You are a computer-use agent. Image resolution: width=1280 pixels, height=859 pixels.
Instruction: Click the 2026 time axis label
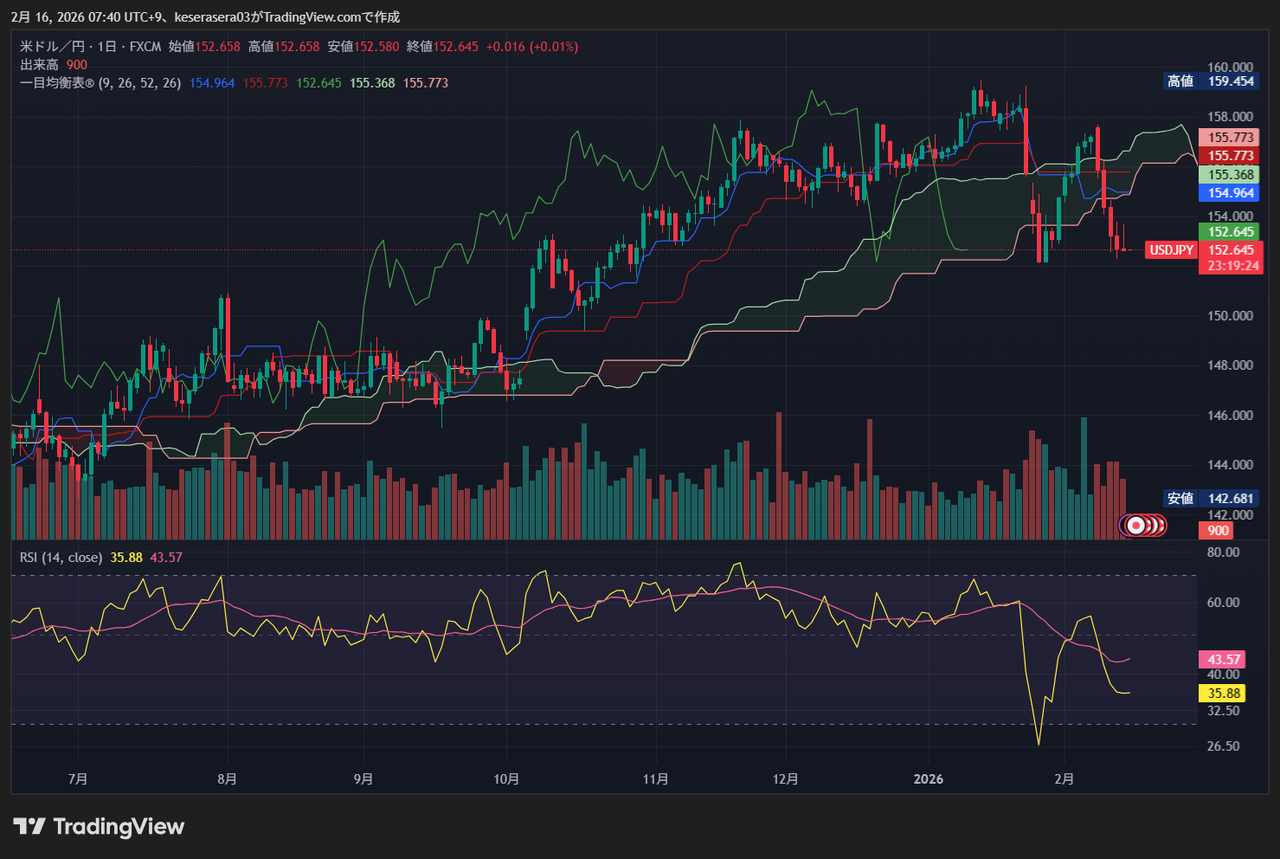point(929,779)
